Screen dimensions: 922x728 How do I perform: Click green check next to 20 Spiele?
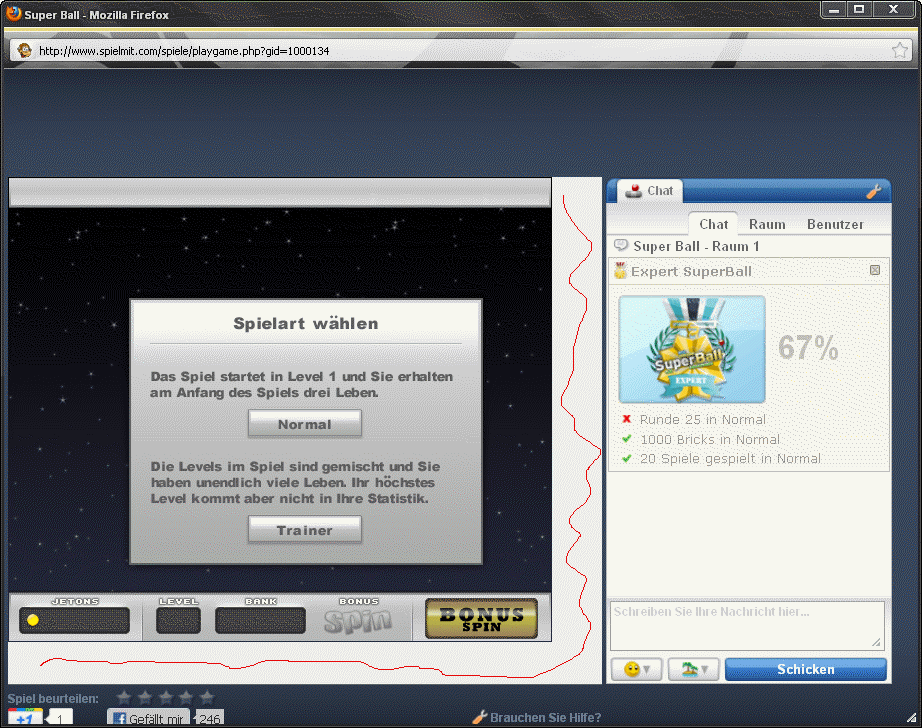pos(626,458)
